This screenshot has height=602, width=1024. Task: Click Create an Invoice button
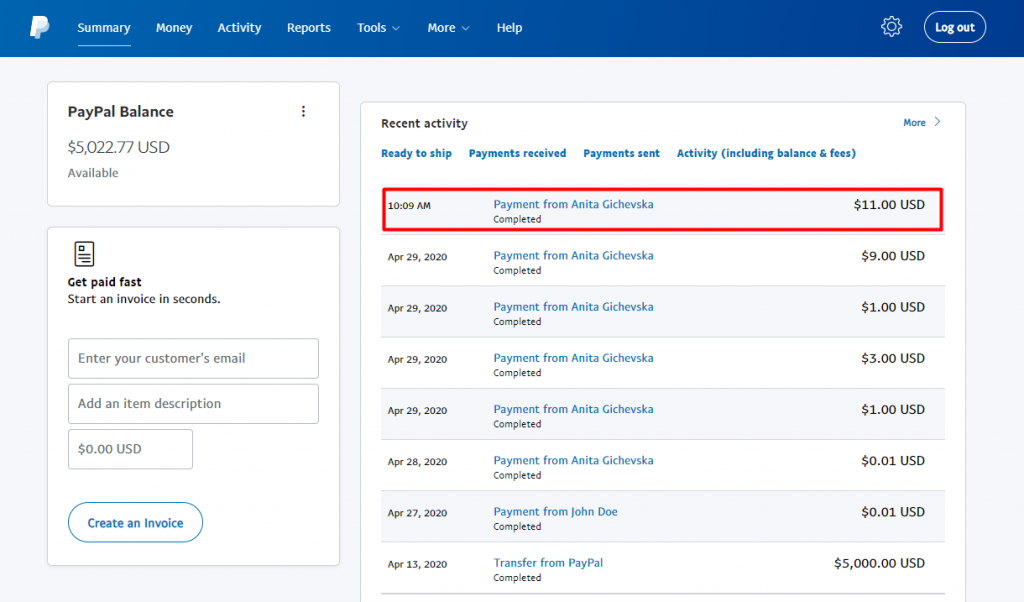coord(135,522)
